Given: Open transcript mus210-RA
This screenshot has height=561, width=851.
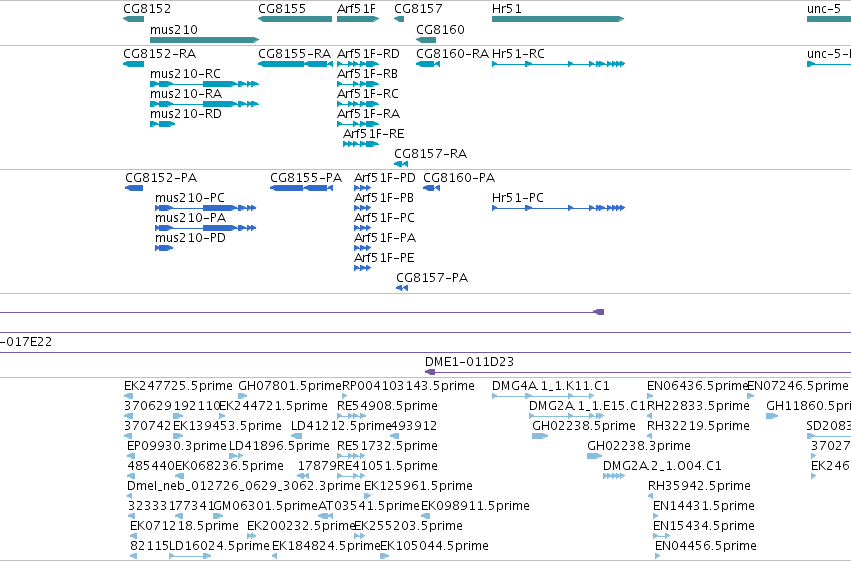Looking at the screenshot, I should [x=186, y=94].
